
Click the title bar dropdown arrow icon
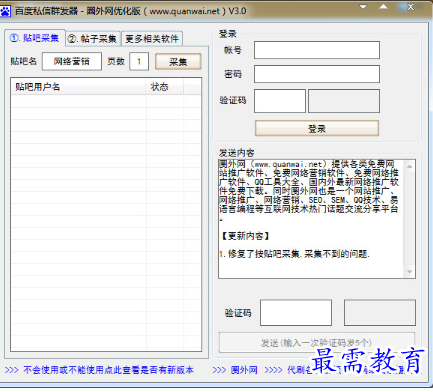tap(363, 7)
